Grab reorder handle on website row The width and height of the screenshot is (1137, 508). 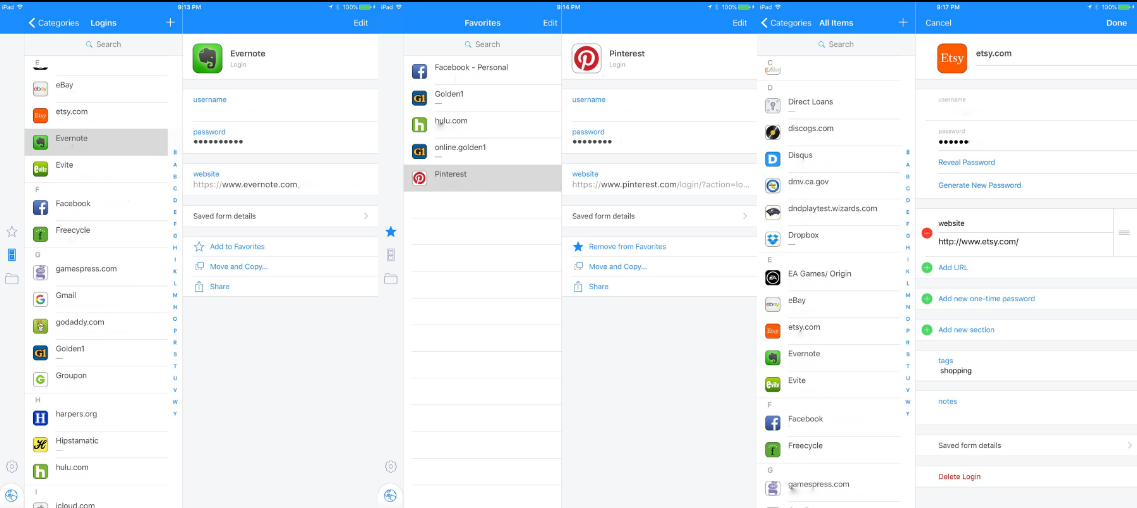point(1125,233)
